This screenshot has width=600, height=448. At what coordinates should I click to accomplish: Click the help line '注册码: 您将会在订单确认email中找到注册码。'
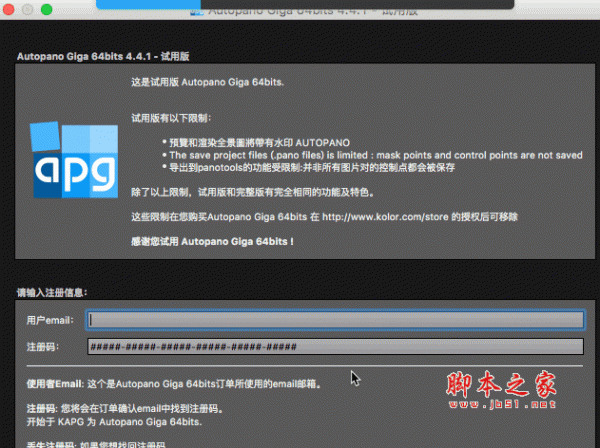(x=125, y=409)
